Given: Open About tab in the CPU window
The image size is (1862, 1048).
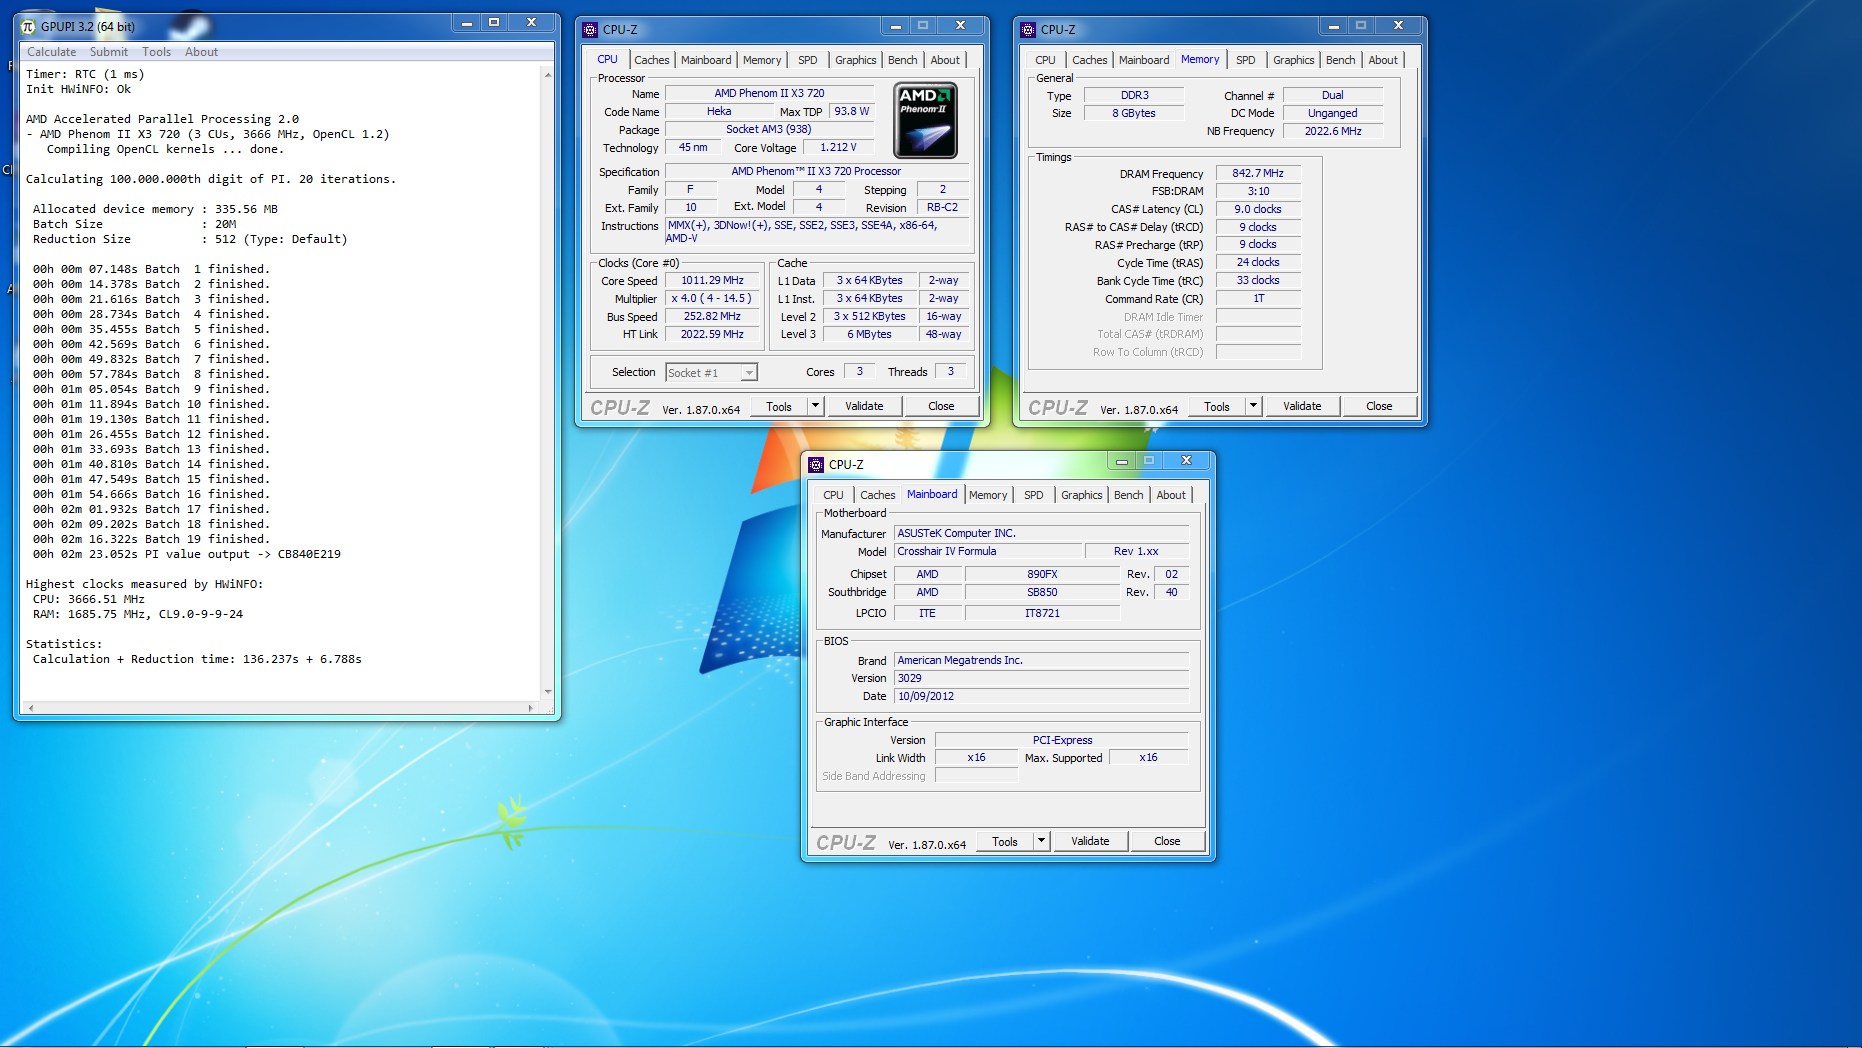Looking at the screenshot, I should (x=945, y=60).
